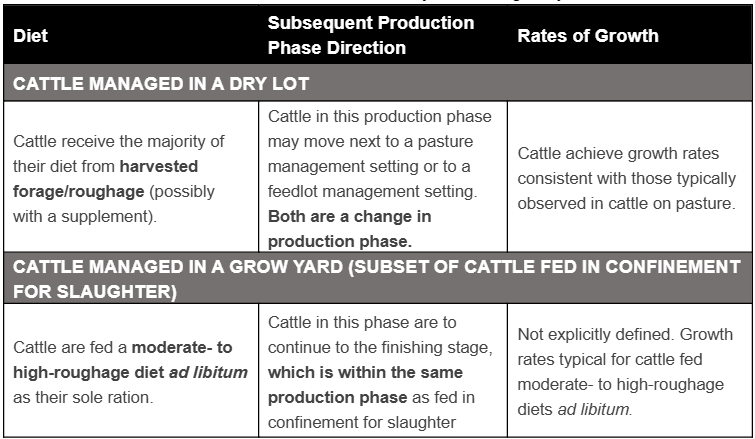This screenshot has width=755, height=439.
Task: Click "typically observed in cattle on pasture" text
Action: 626,200
